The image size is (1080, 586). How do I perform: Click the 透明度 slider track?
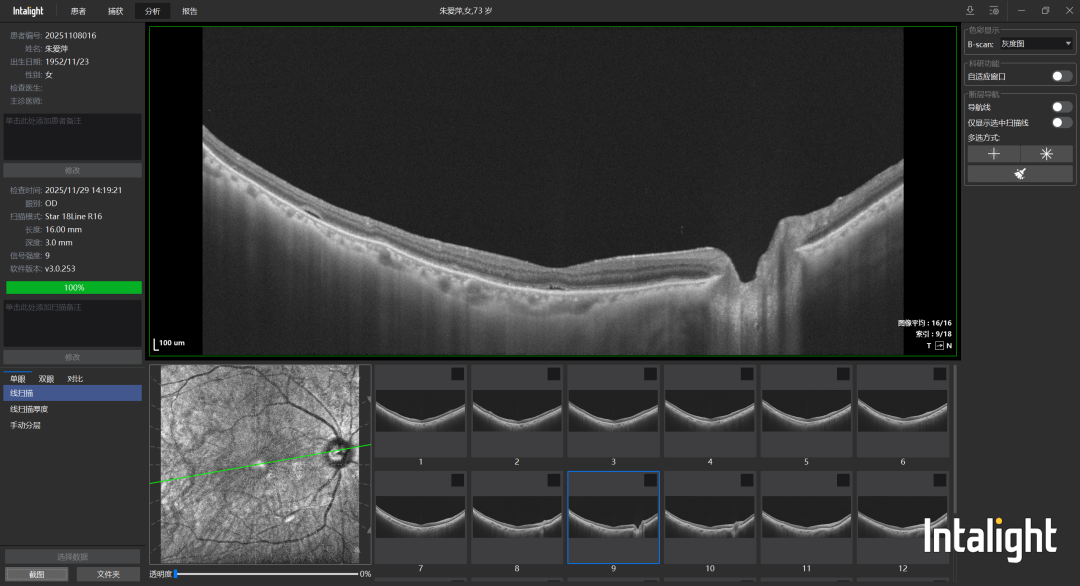[x=266, y=574]
